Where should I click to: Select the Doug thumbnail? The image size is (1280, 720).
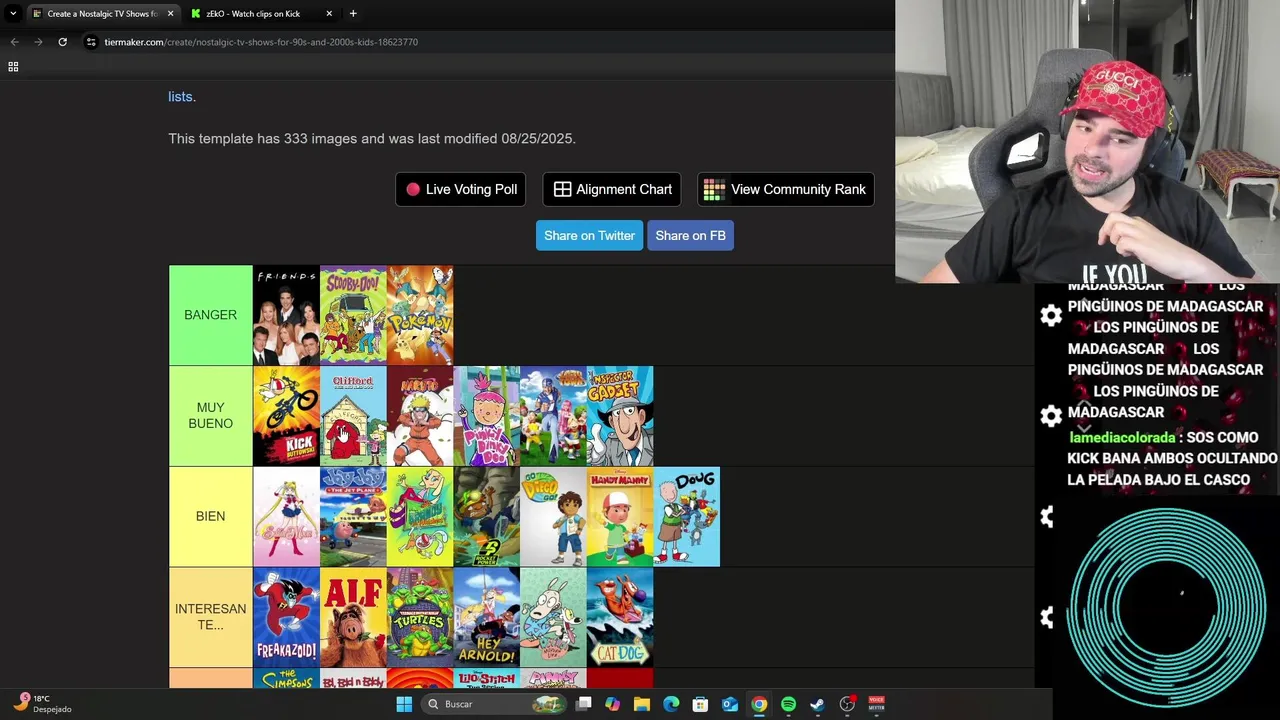(x=686, y=516)
